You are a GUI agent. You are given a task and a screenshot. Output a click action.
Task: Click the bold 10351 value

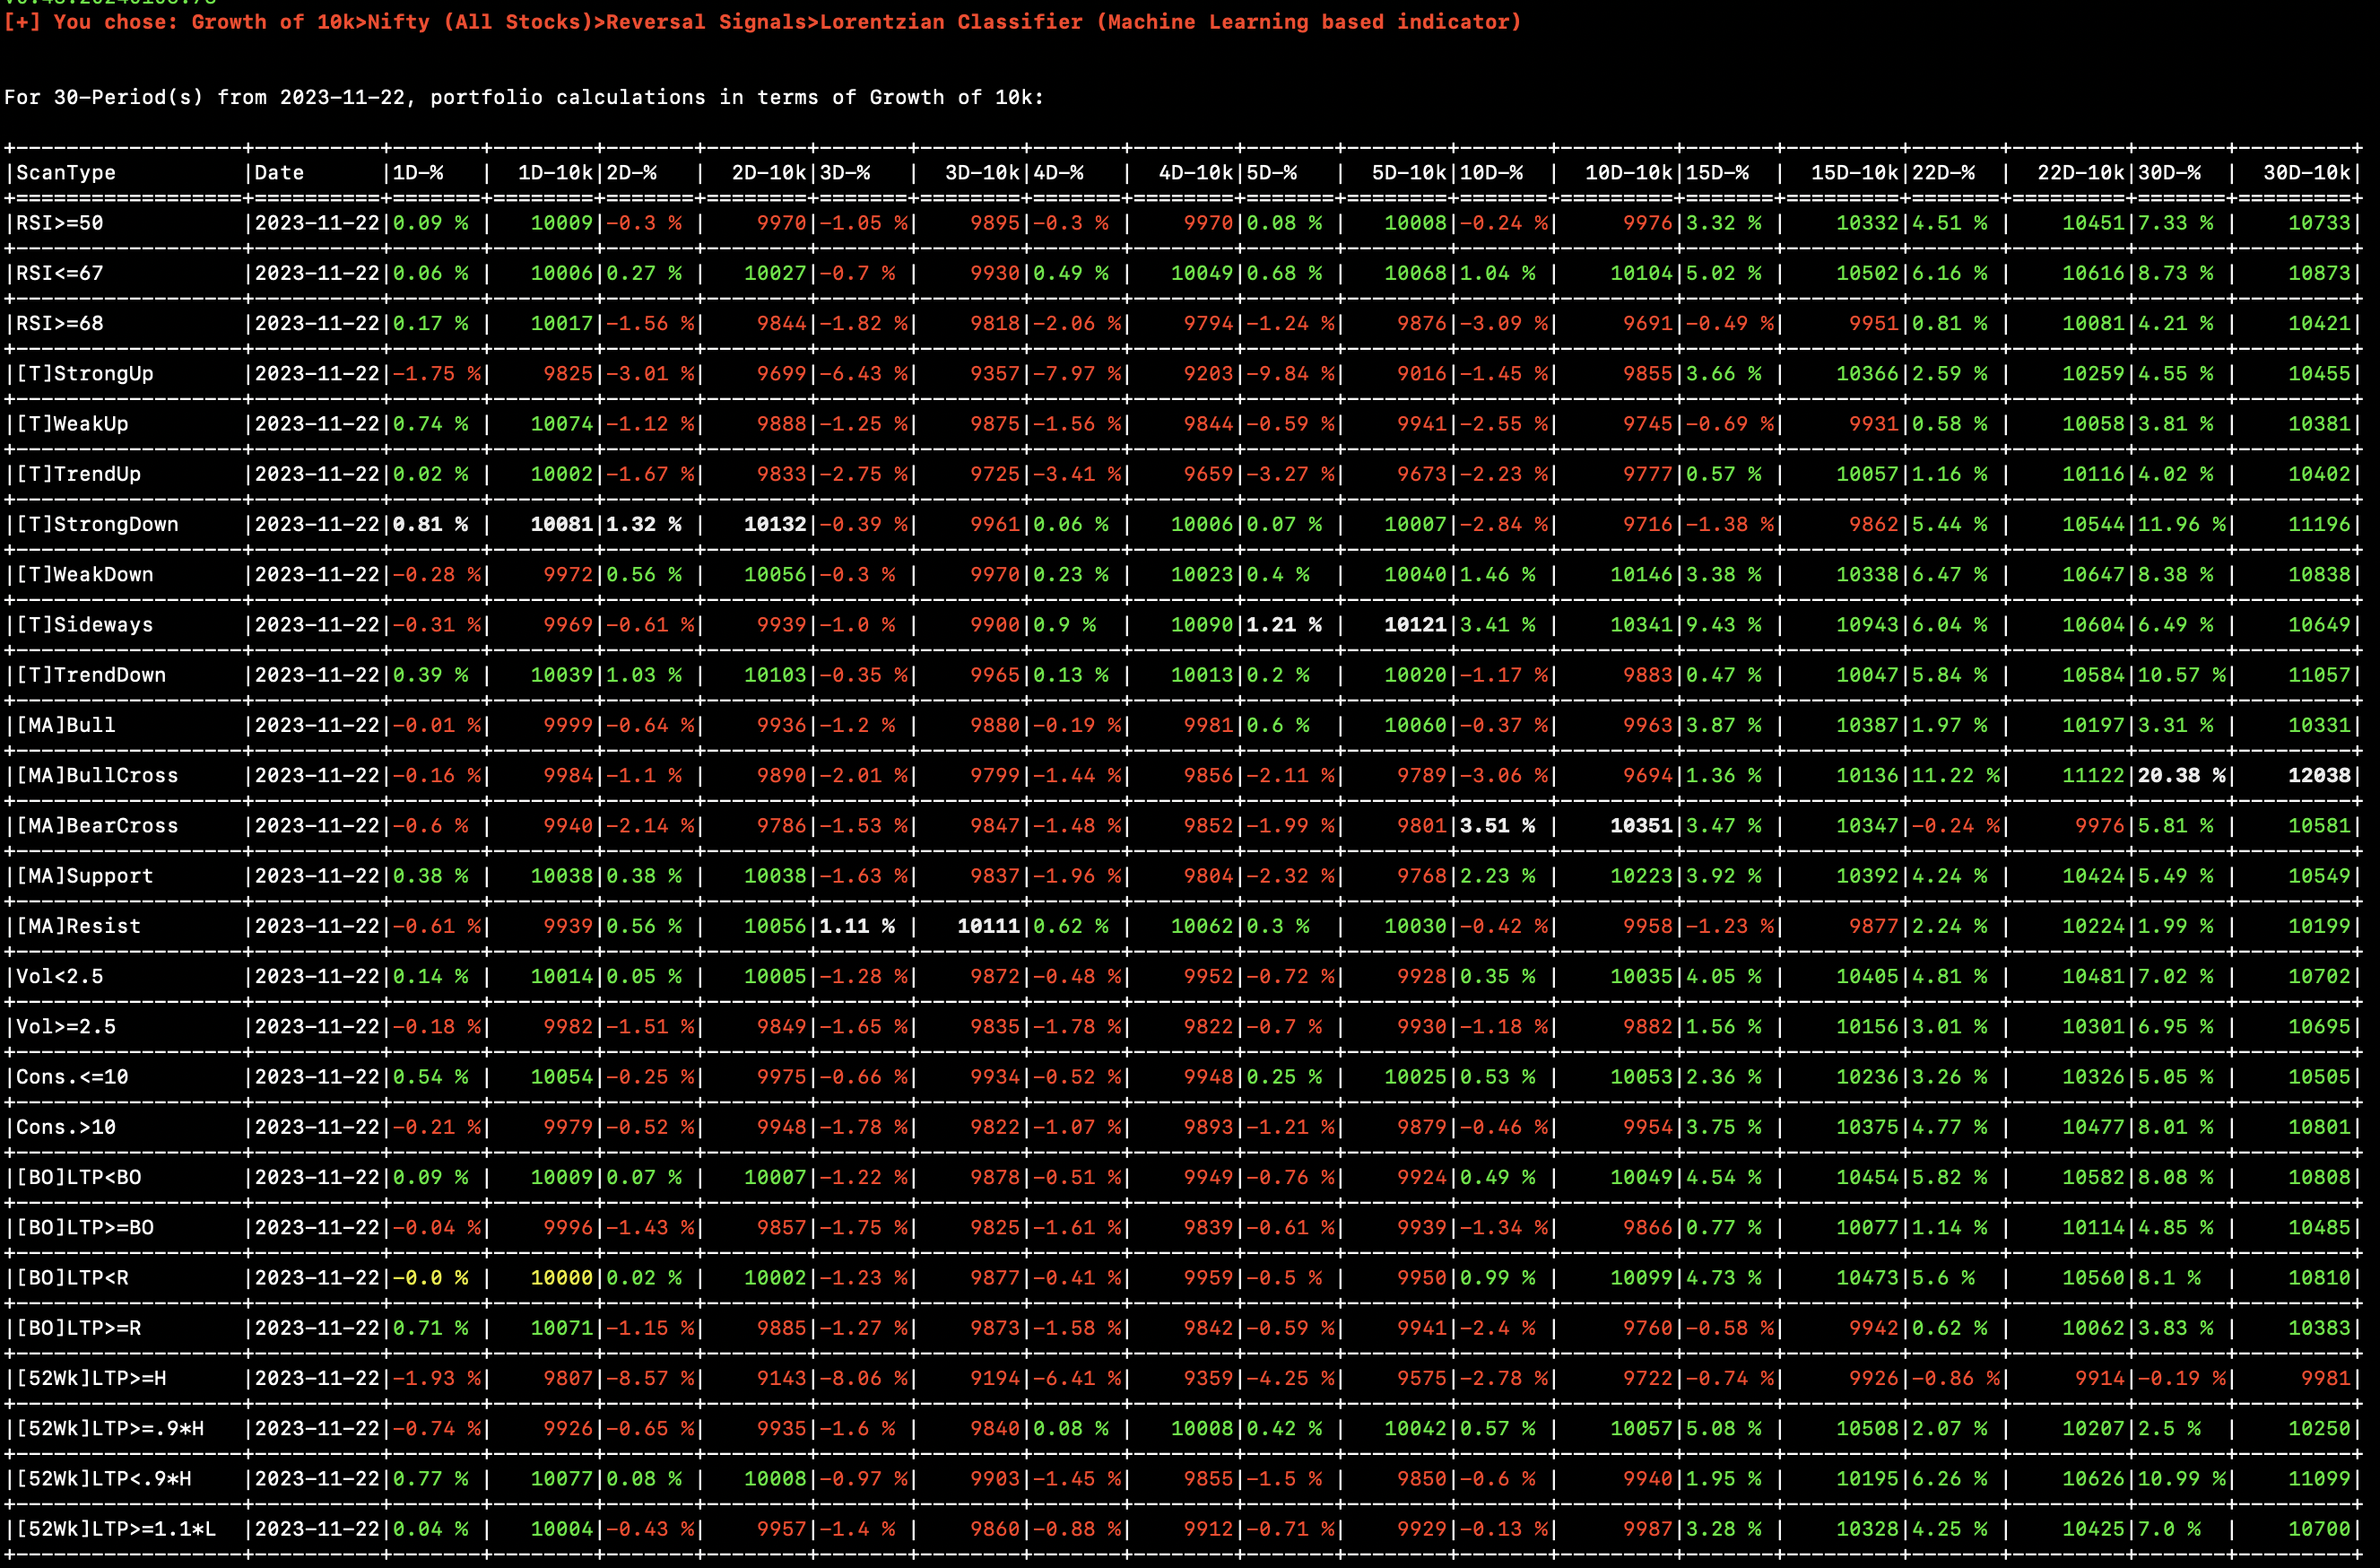click(1640, 825)
